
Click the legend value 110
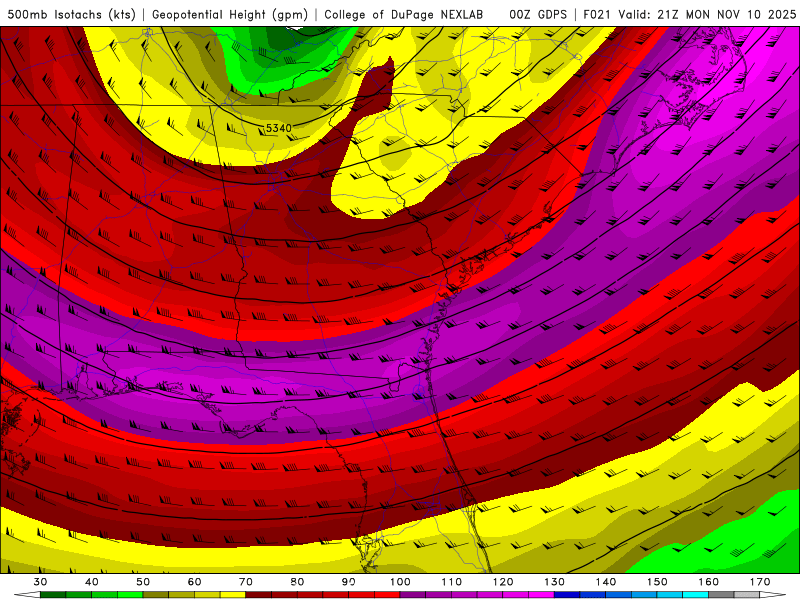(x=452, y=582)
